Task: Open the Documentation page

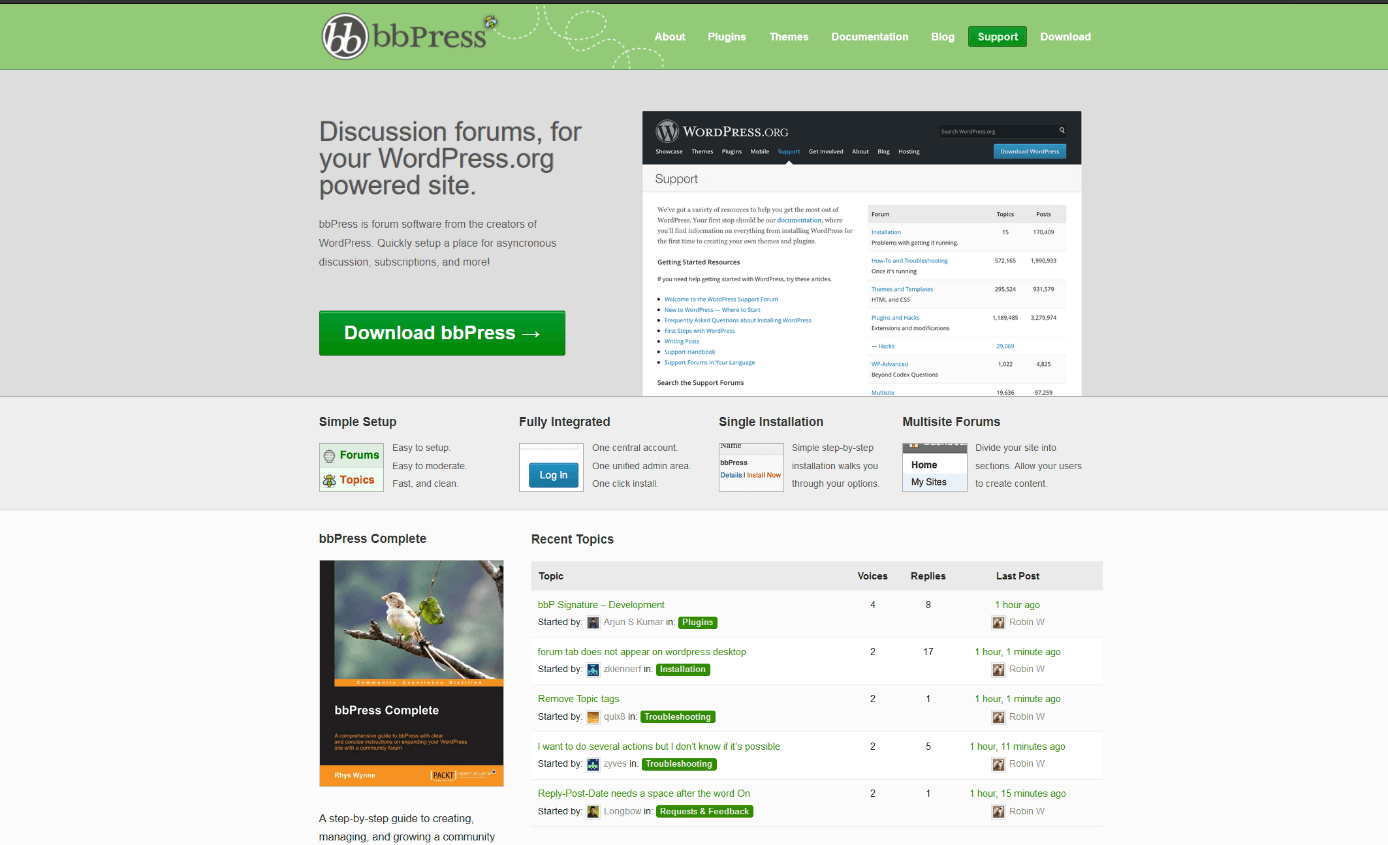Action: 870,37
